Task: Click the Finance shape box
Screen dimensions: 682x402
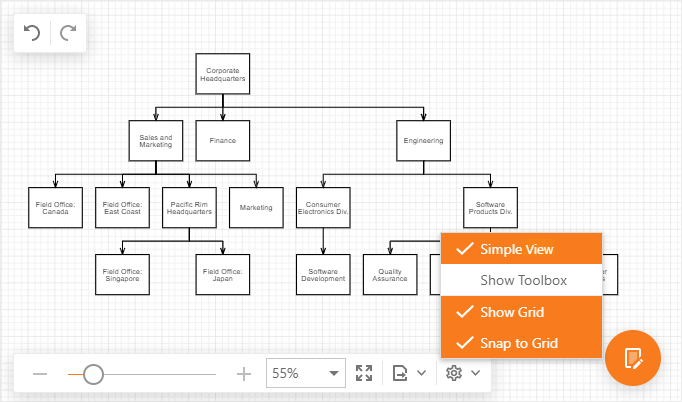Action: tap(223, 141)
